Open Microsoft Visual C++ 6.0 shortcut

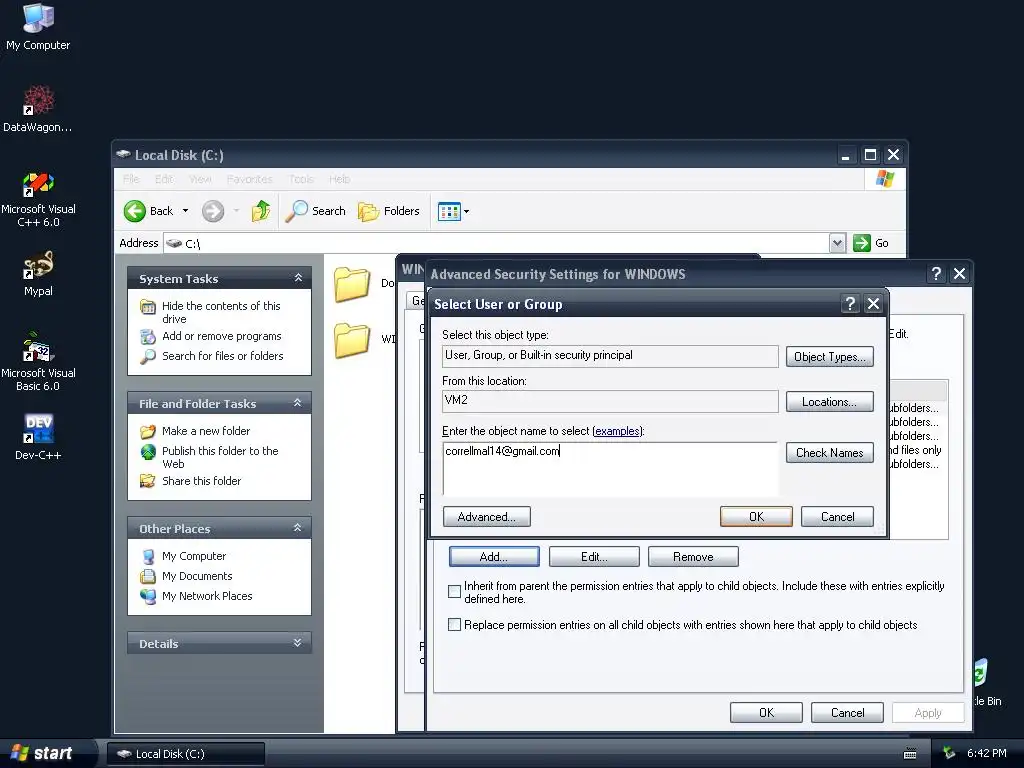click(38, 199)
